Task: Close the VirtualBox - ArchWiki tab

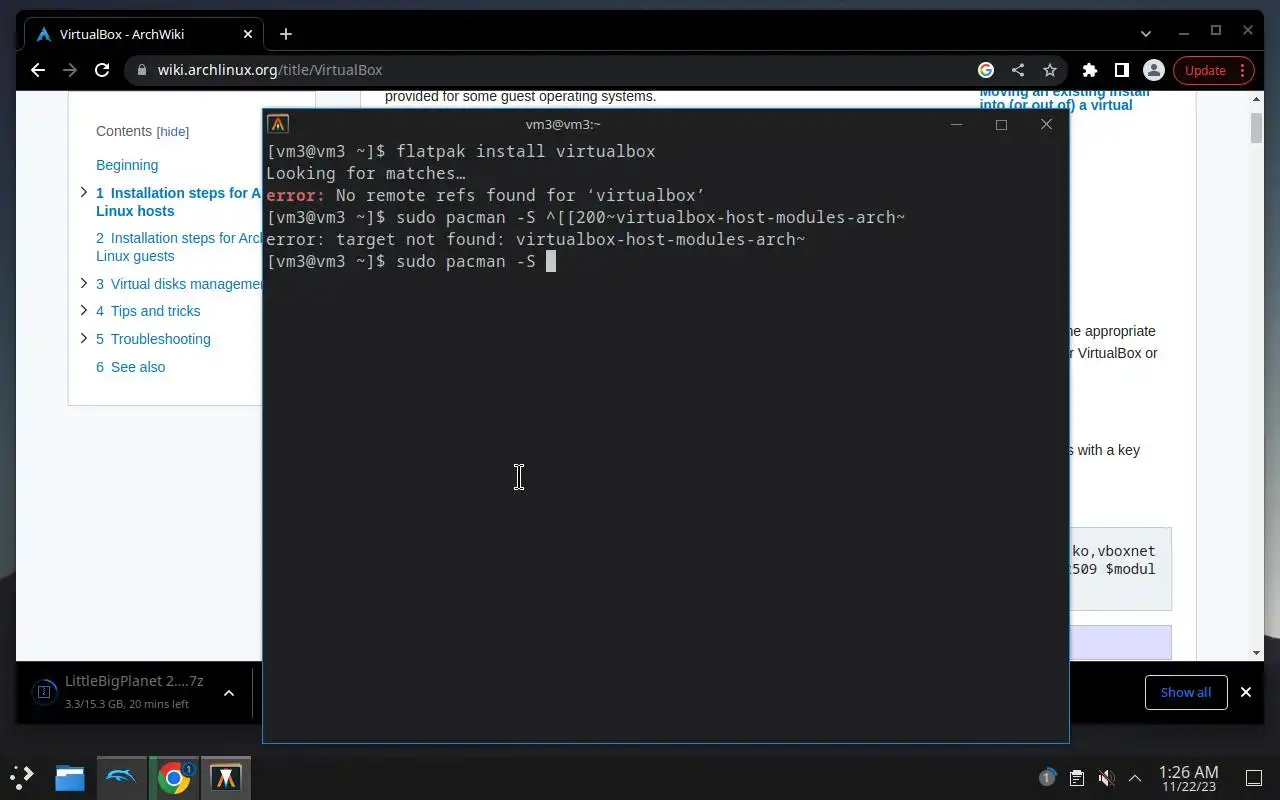Action: [x=248, y=34]
